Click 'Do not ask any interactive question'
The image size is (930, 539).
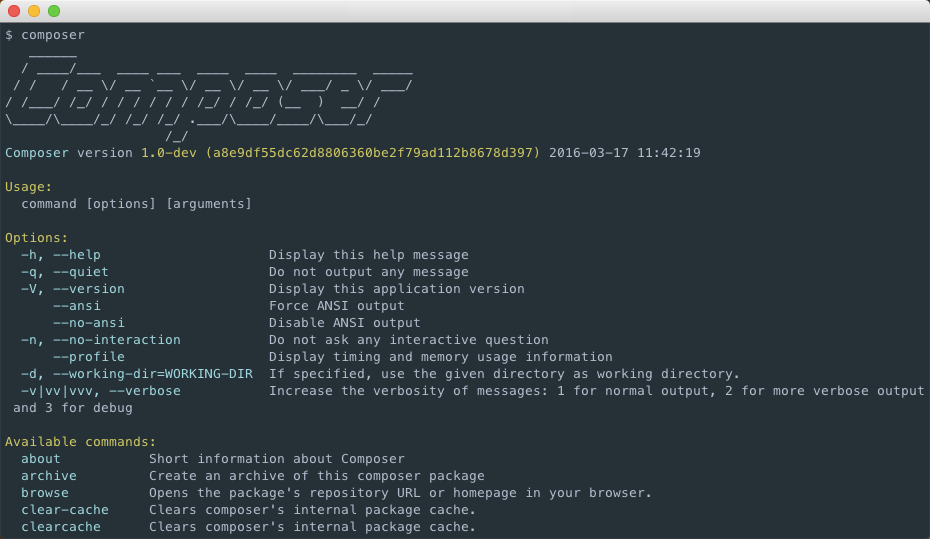pos(409,340)
